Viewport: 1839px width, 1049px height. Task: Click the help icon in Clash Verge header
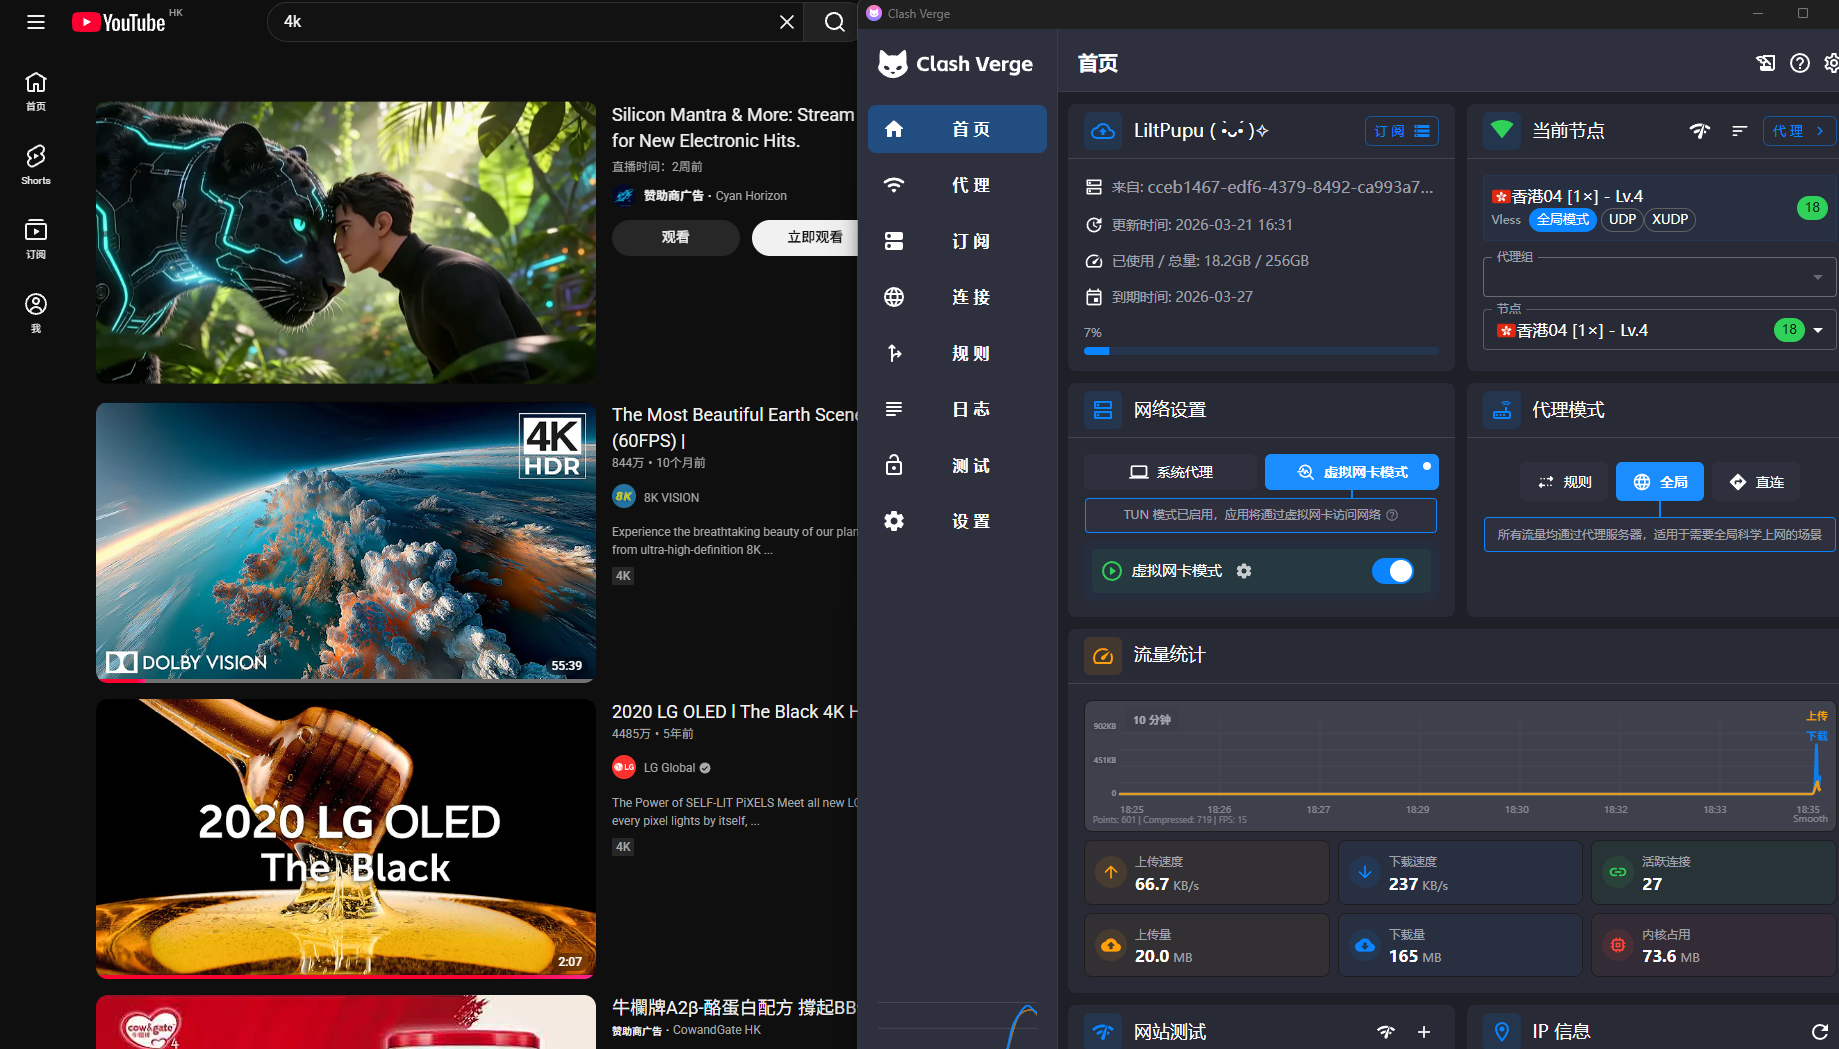(x=1799, y=63)
